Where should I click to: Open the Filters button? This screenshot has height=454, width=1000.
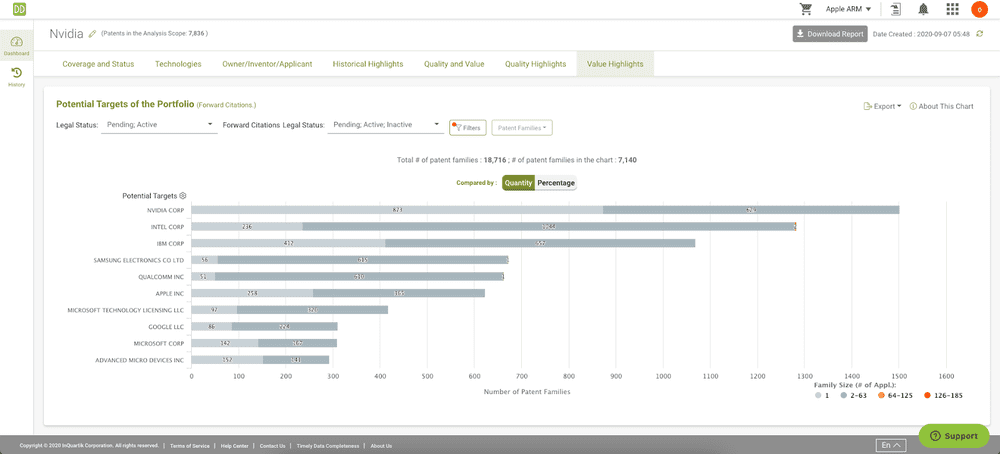tap(468, 128)
